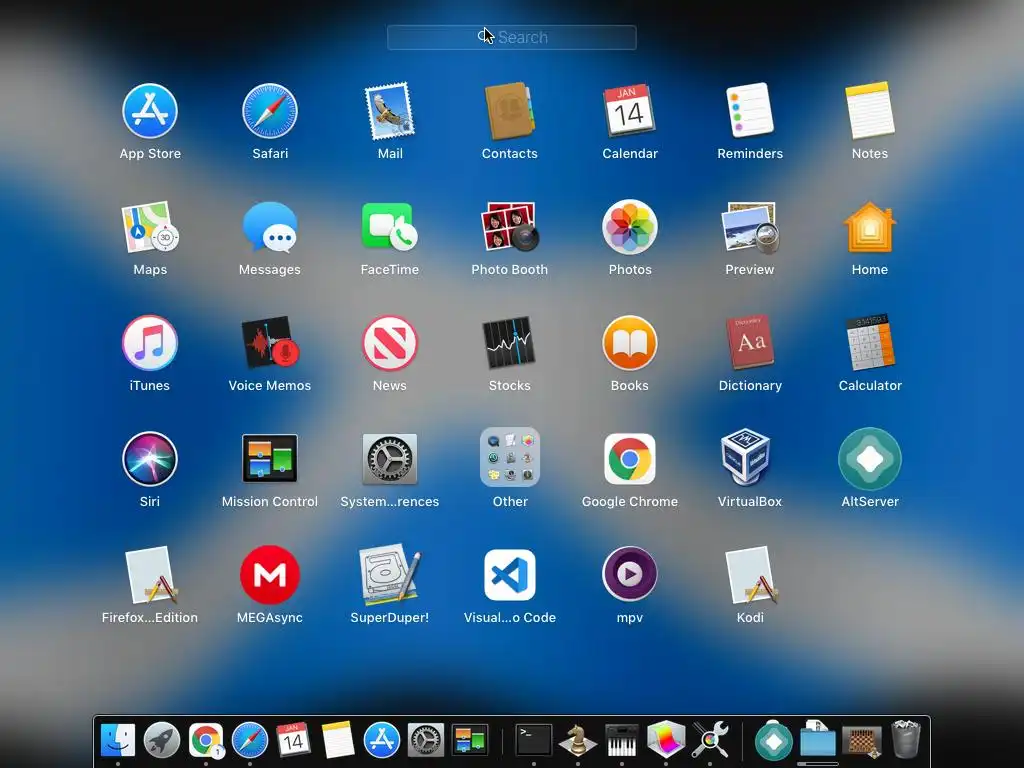1024x768 pixels.
Task: Launch Messages app
Action: coord(270,227)
